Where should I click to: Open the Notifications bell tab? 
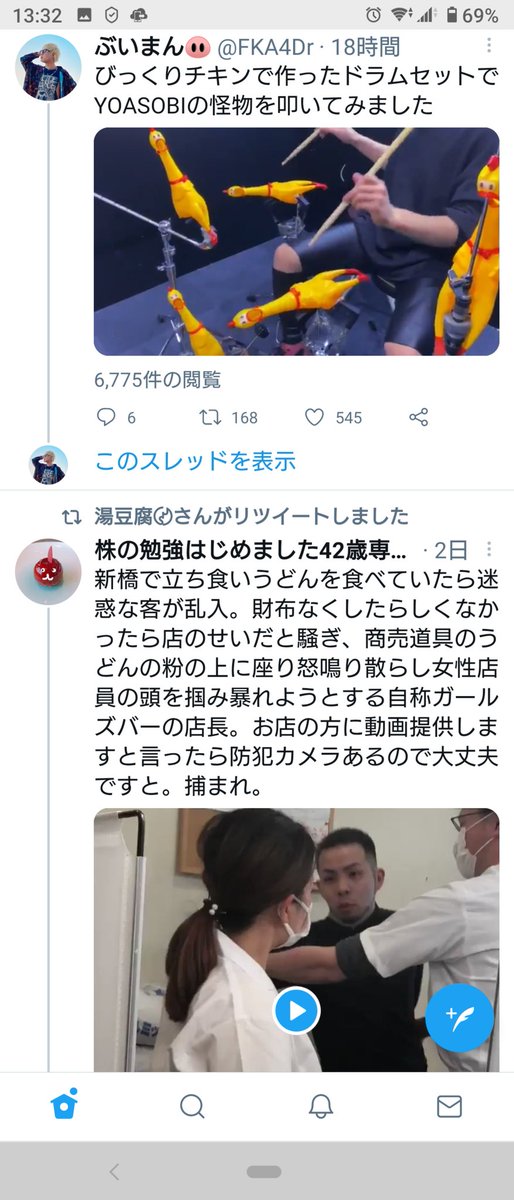click(320, 1105)
